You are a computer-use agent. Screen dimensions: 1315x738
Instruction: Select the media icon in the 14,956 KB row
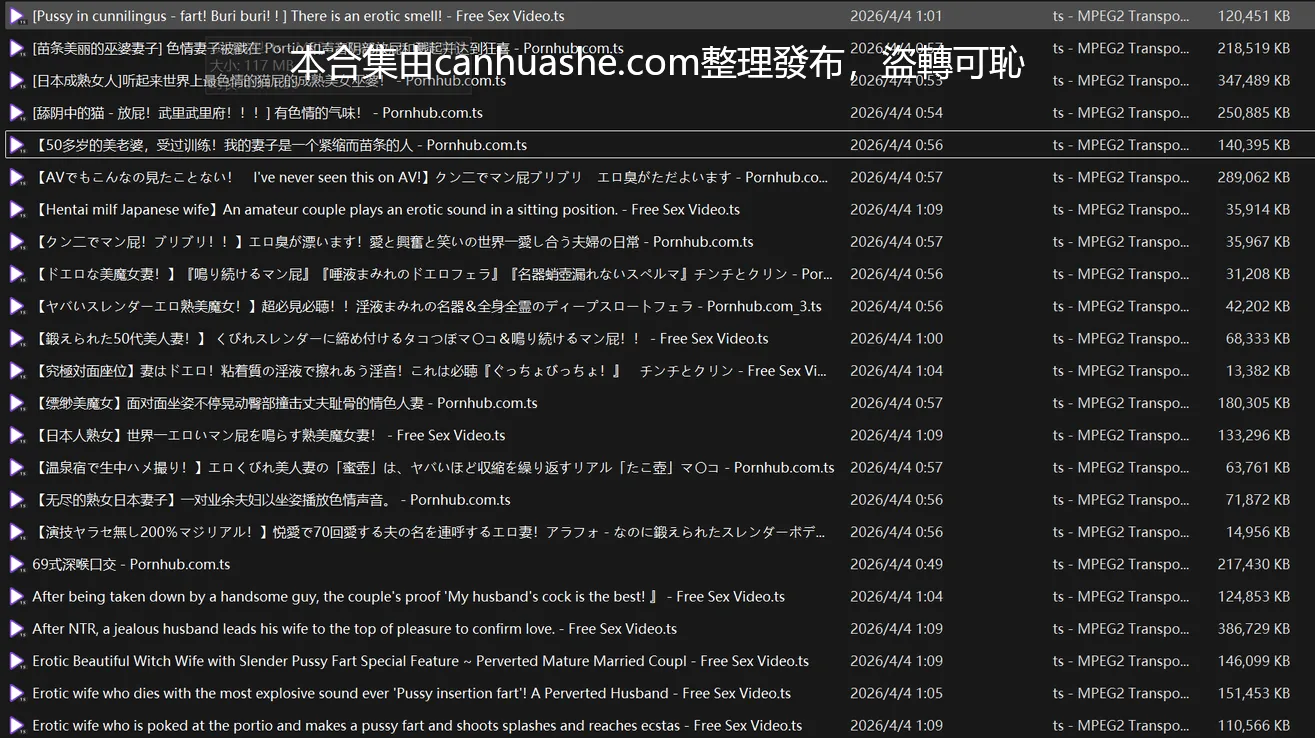pos(17,532)
